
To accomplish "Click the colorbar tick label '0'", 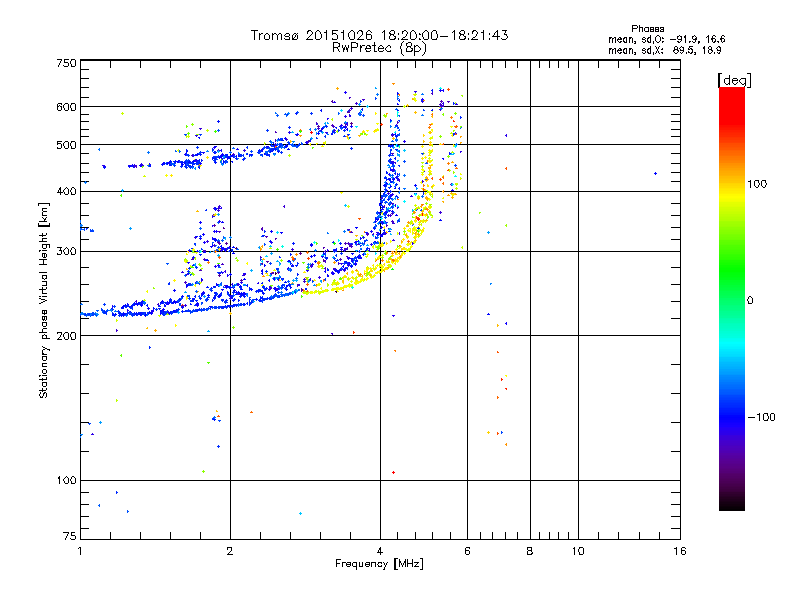I will (x=750, y=301).
